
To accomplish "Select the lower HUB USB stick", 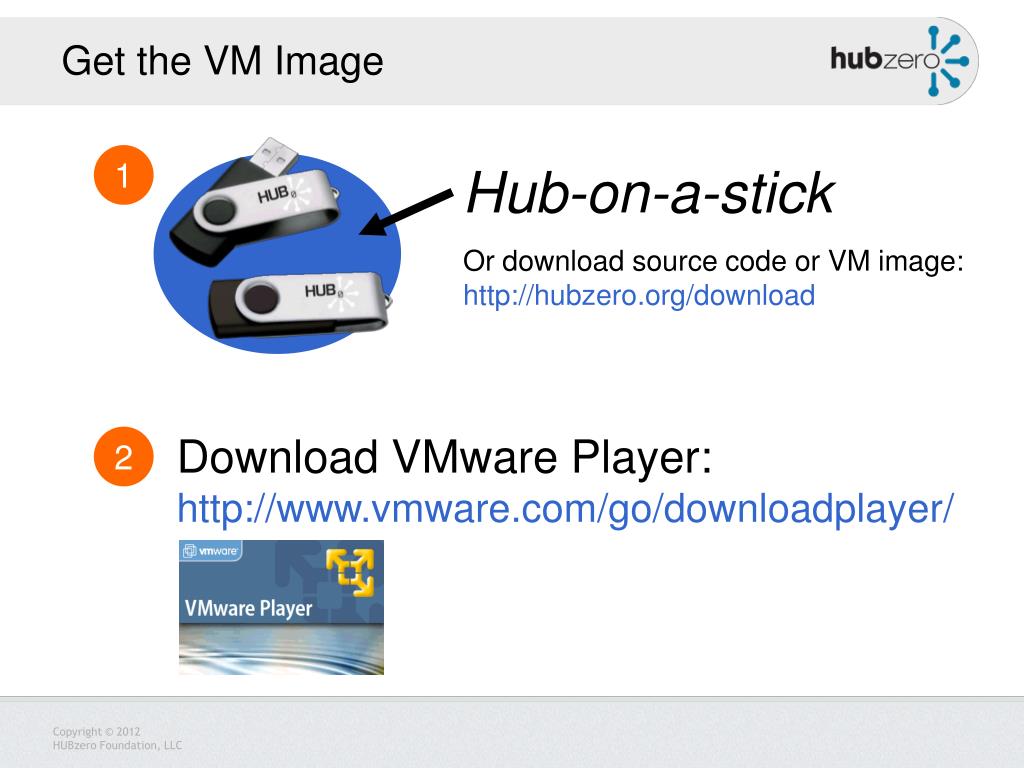I will [300, 302].
